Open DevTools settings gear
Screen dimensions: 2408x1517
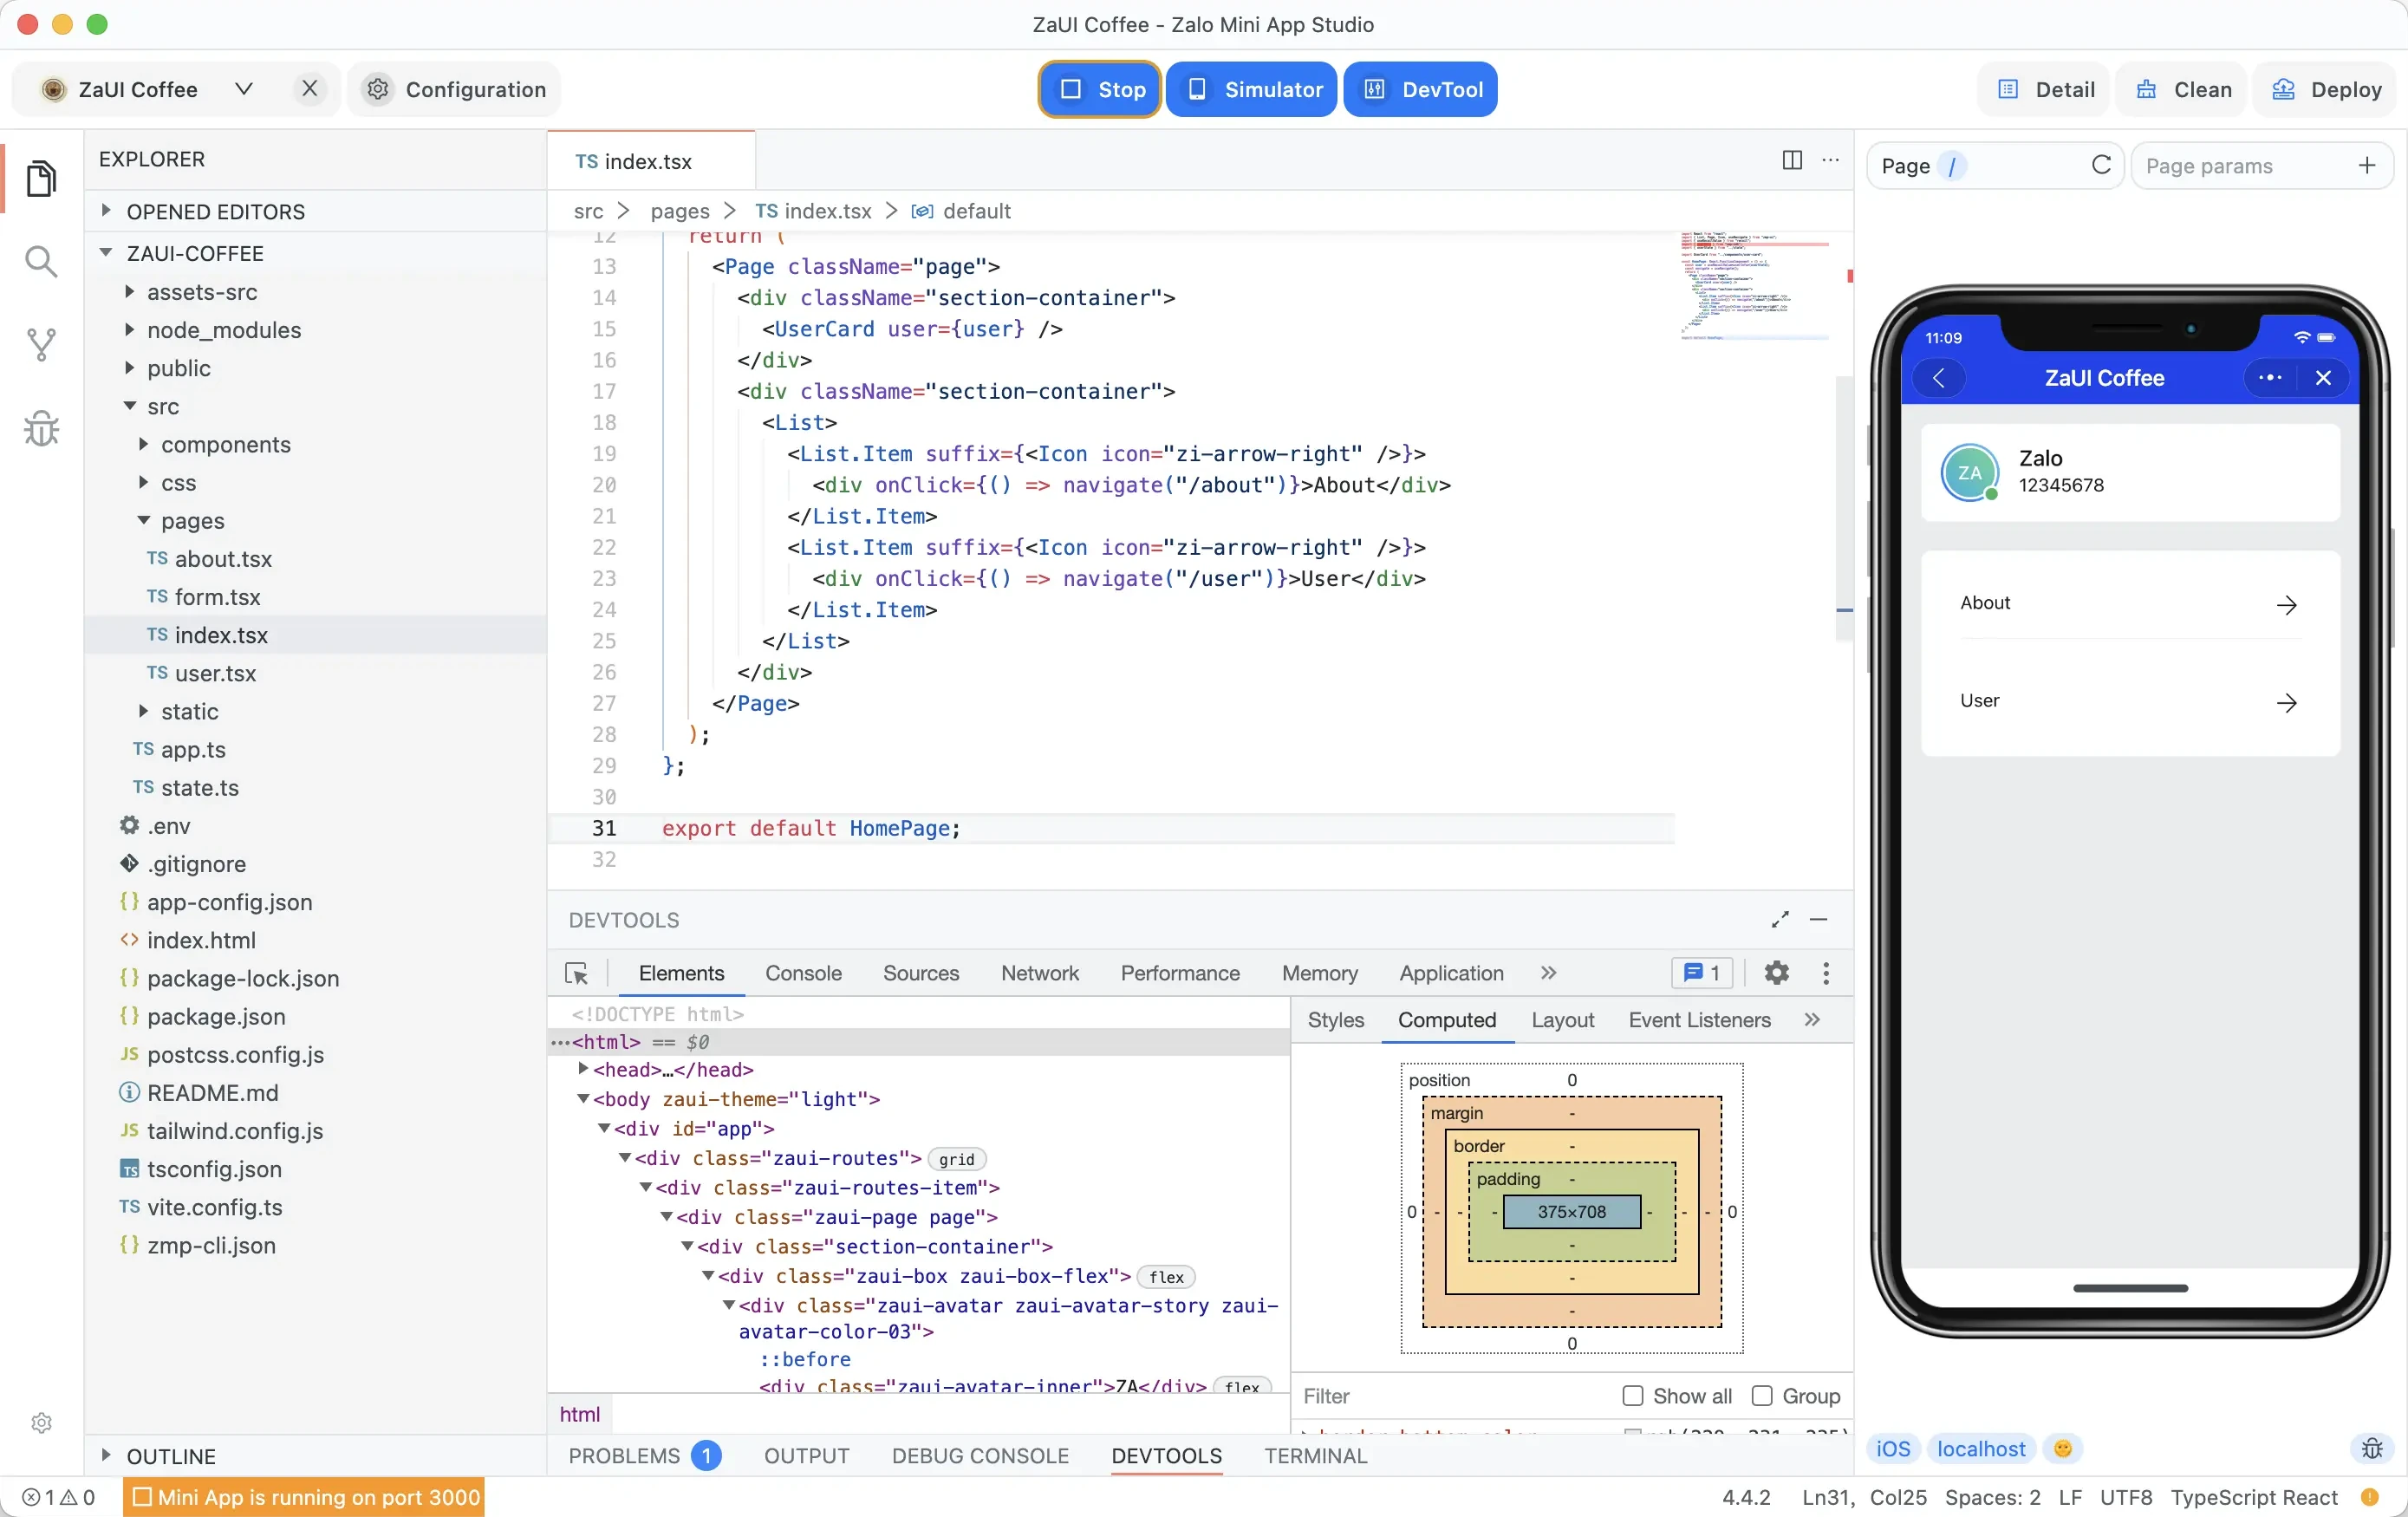click(1776, 973)
